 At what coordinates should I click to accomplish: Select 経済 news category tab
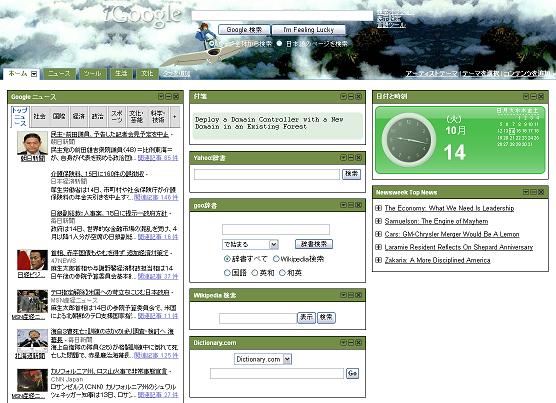click(79, 116)
